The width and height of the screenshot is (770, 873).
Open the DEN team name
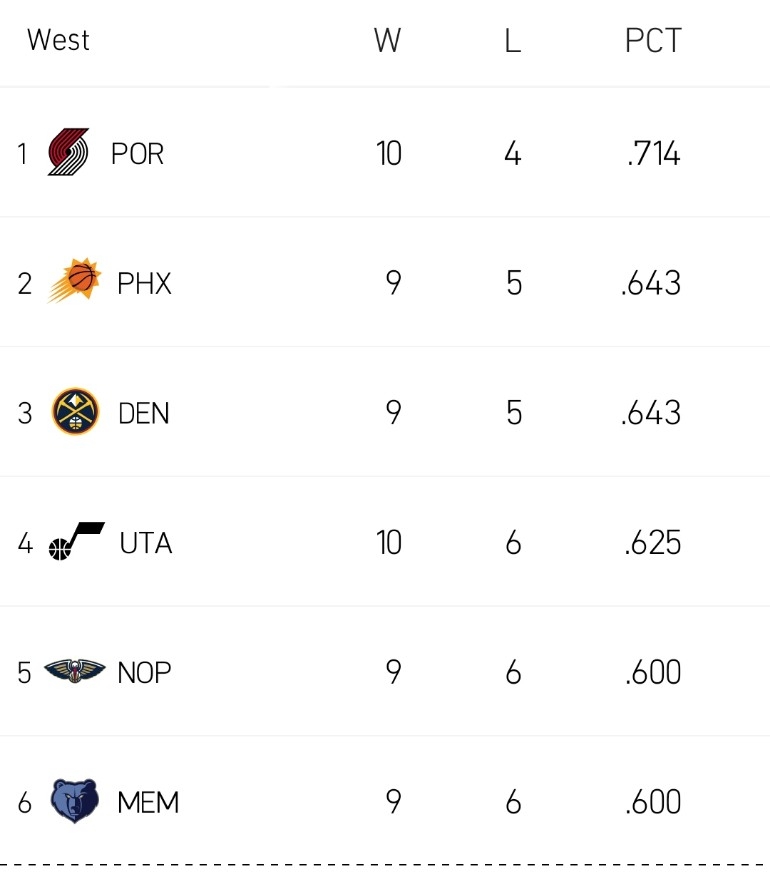click(144, 413)
